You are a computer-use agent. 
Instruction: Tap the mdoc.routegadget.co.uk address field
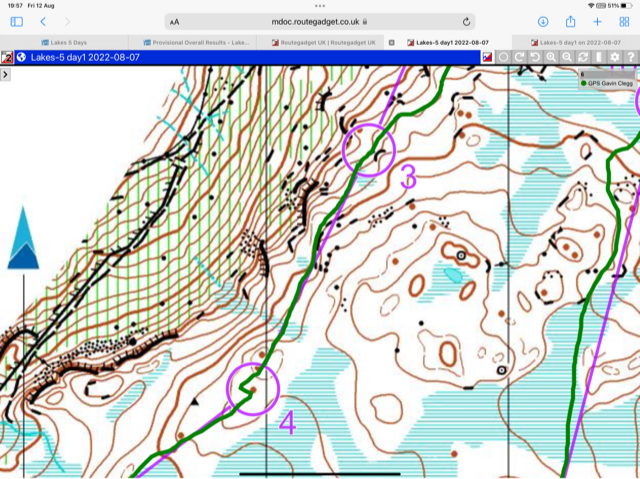coord(320,21)
